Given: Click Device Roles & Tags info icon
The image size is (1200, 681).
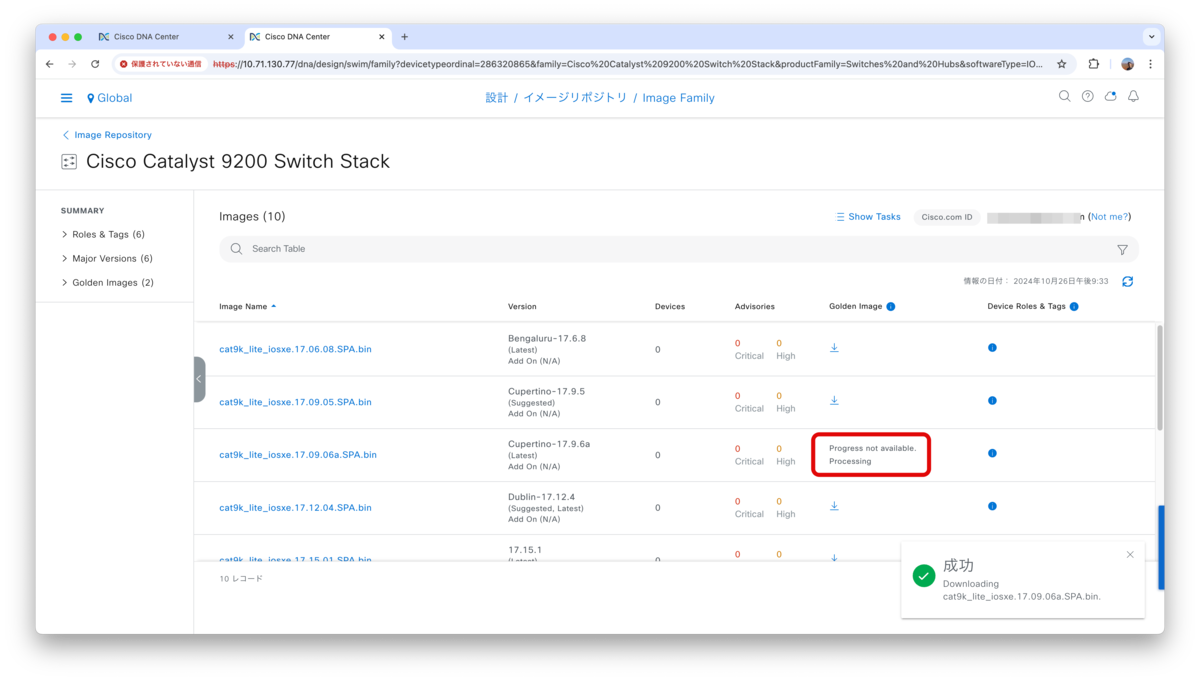Looking at the screenshot, I should coord(1074,307).
